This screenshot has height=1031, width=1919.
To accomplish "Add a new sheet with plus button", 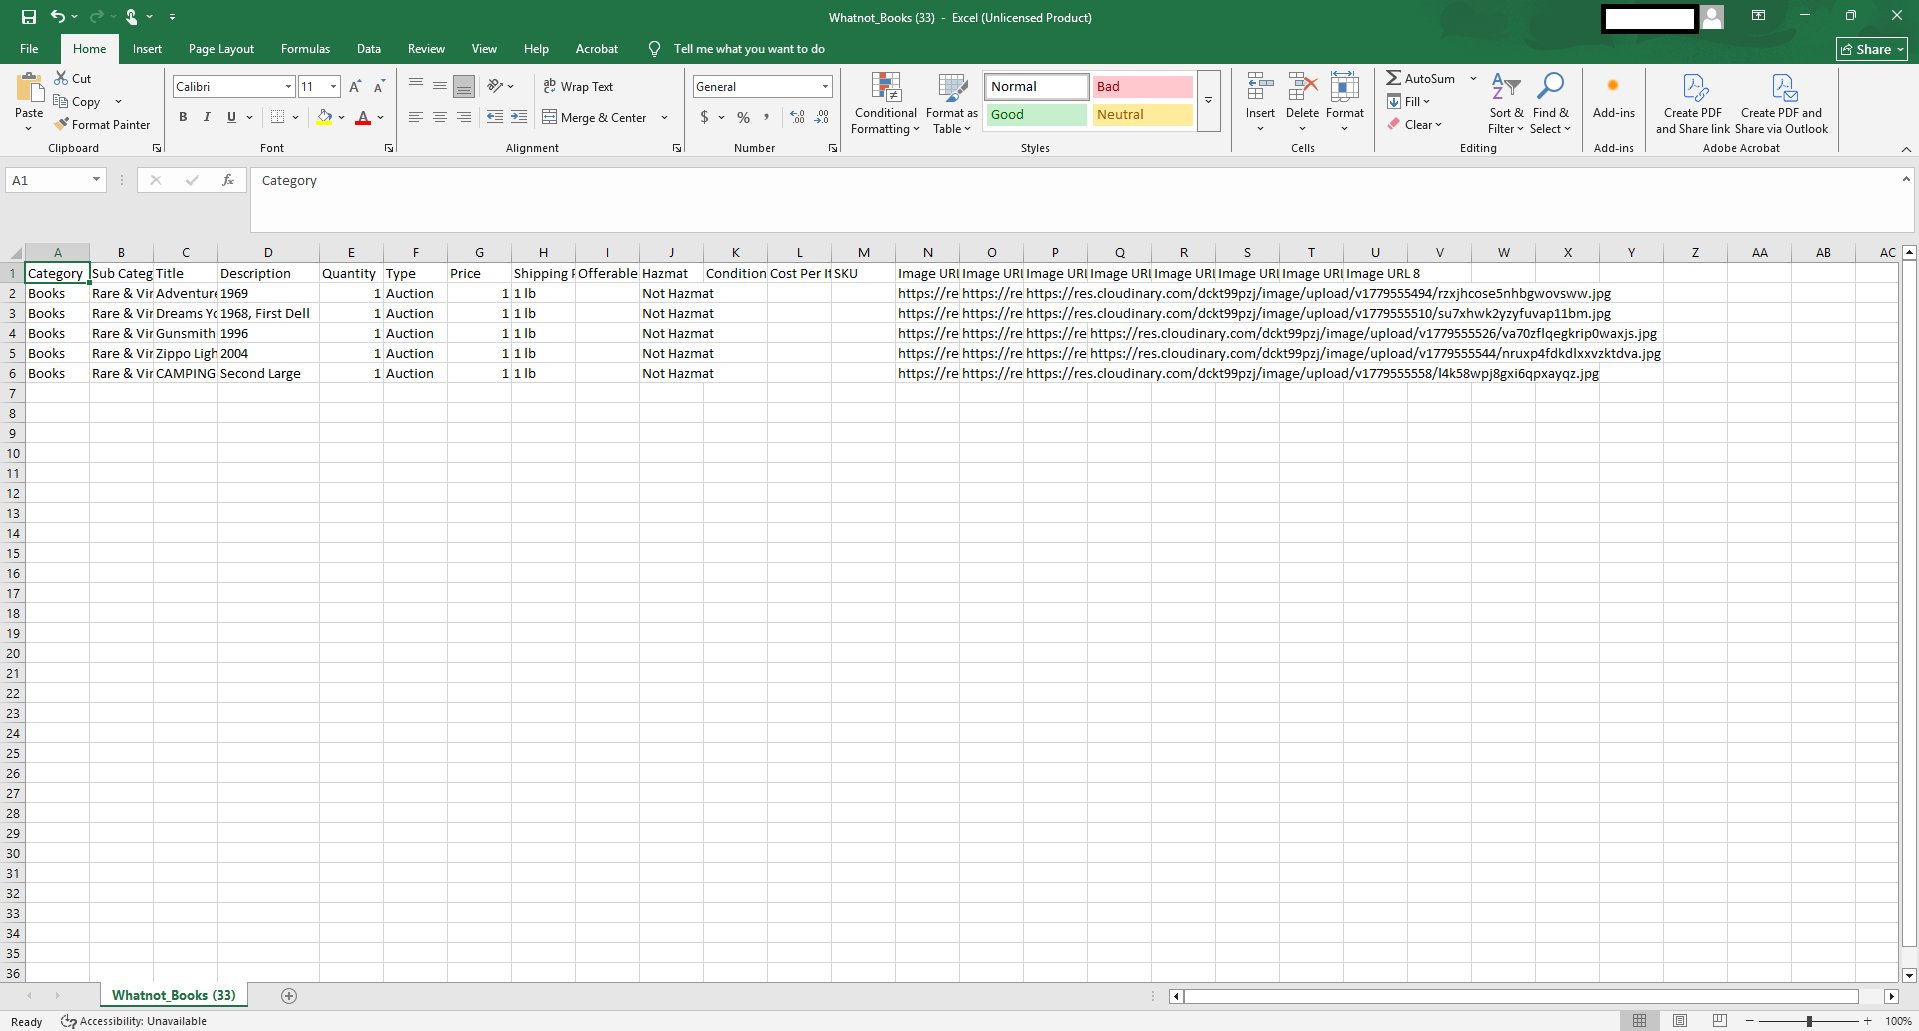I will (x=289, y=995).
